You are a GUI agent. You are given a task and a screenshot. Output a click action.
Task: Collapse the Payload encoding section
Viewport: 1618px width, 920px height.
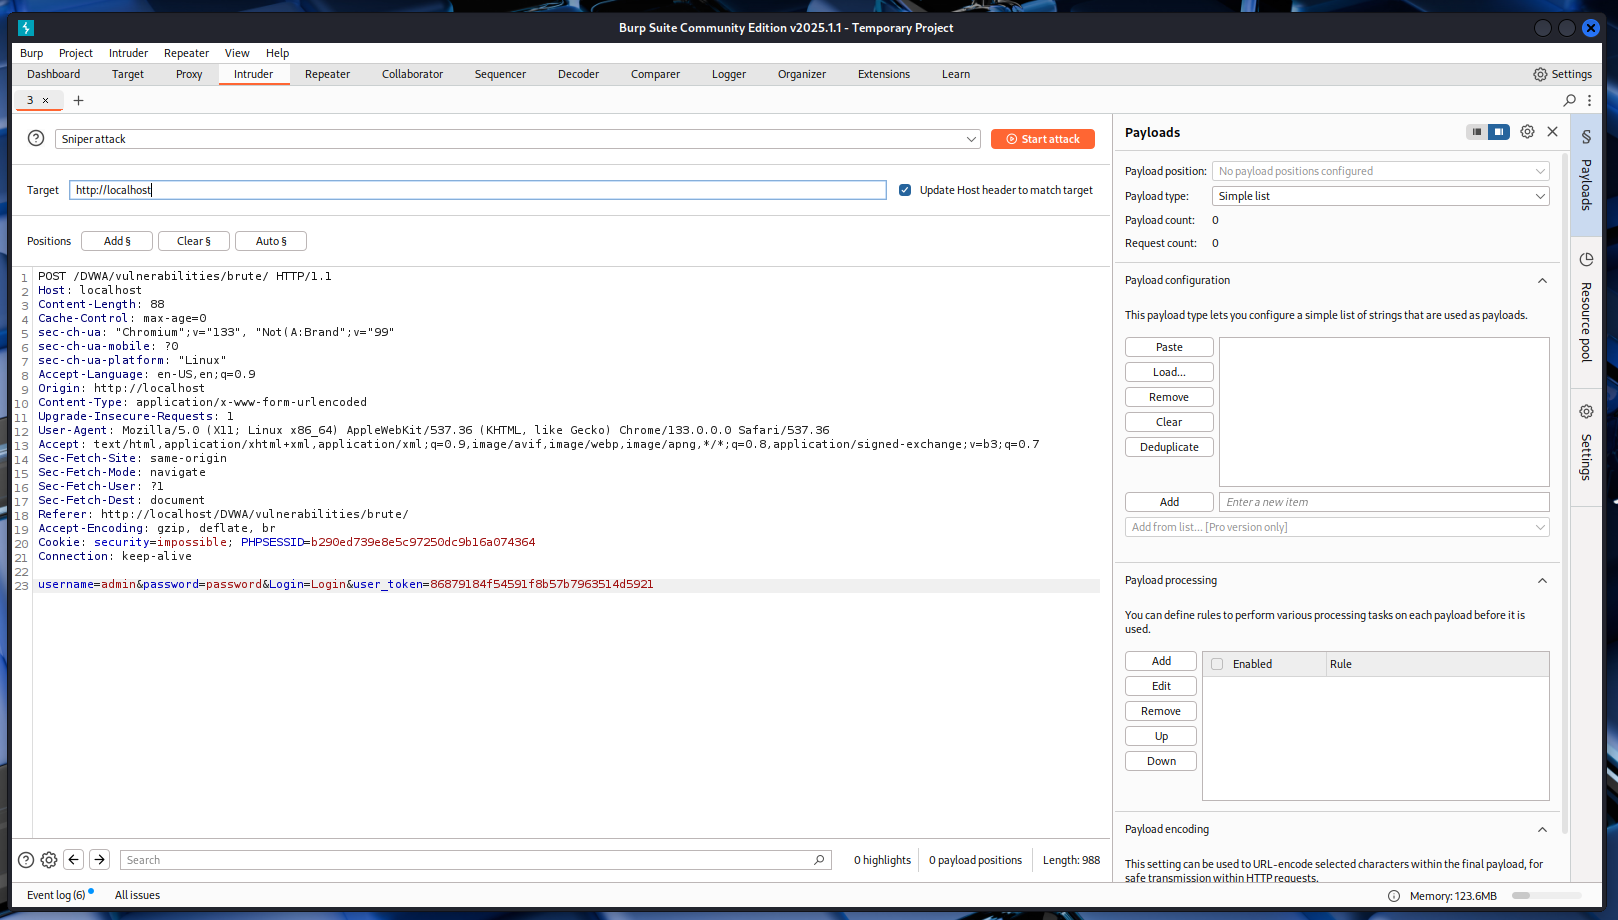point(1542,830)
